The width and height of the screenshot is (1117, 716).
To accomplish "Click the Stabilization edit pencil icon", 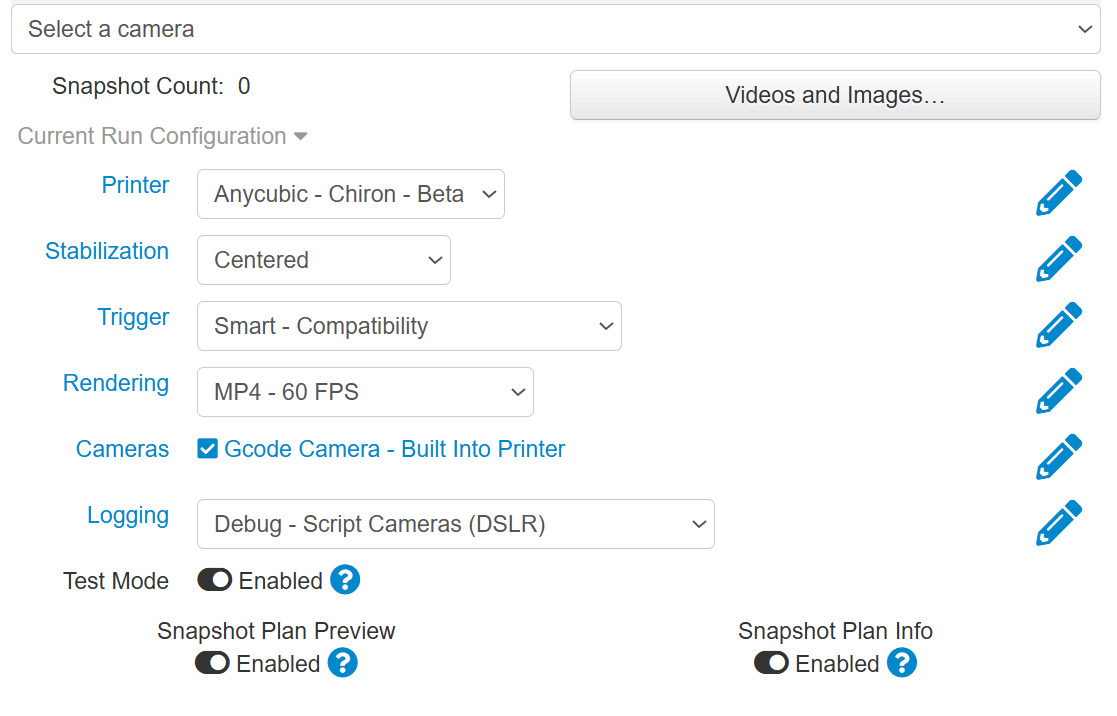I will [1059, 259].
